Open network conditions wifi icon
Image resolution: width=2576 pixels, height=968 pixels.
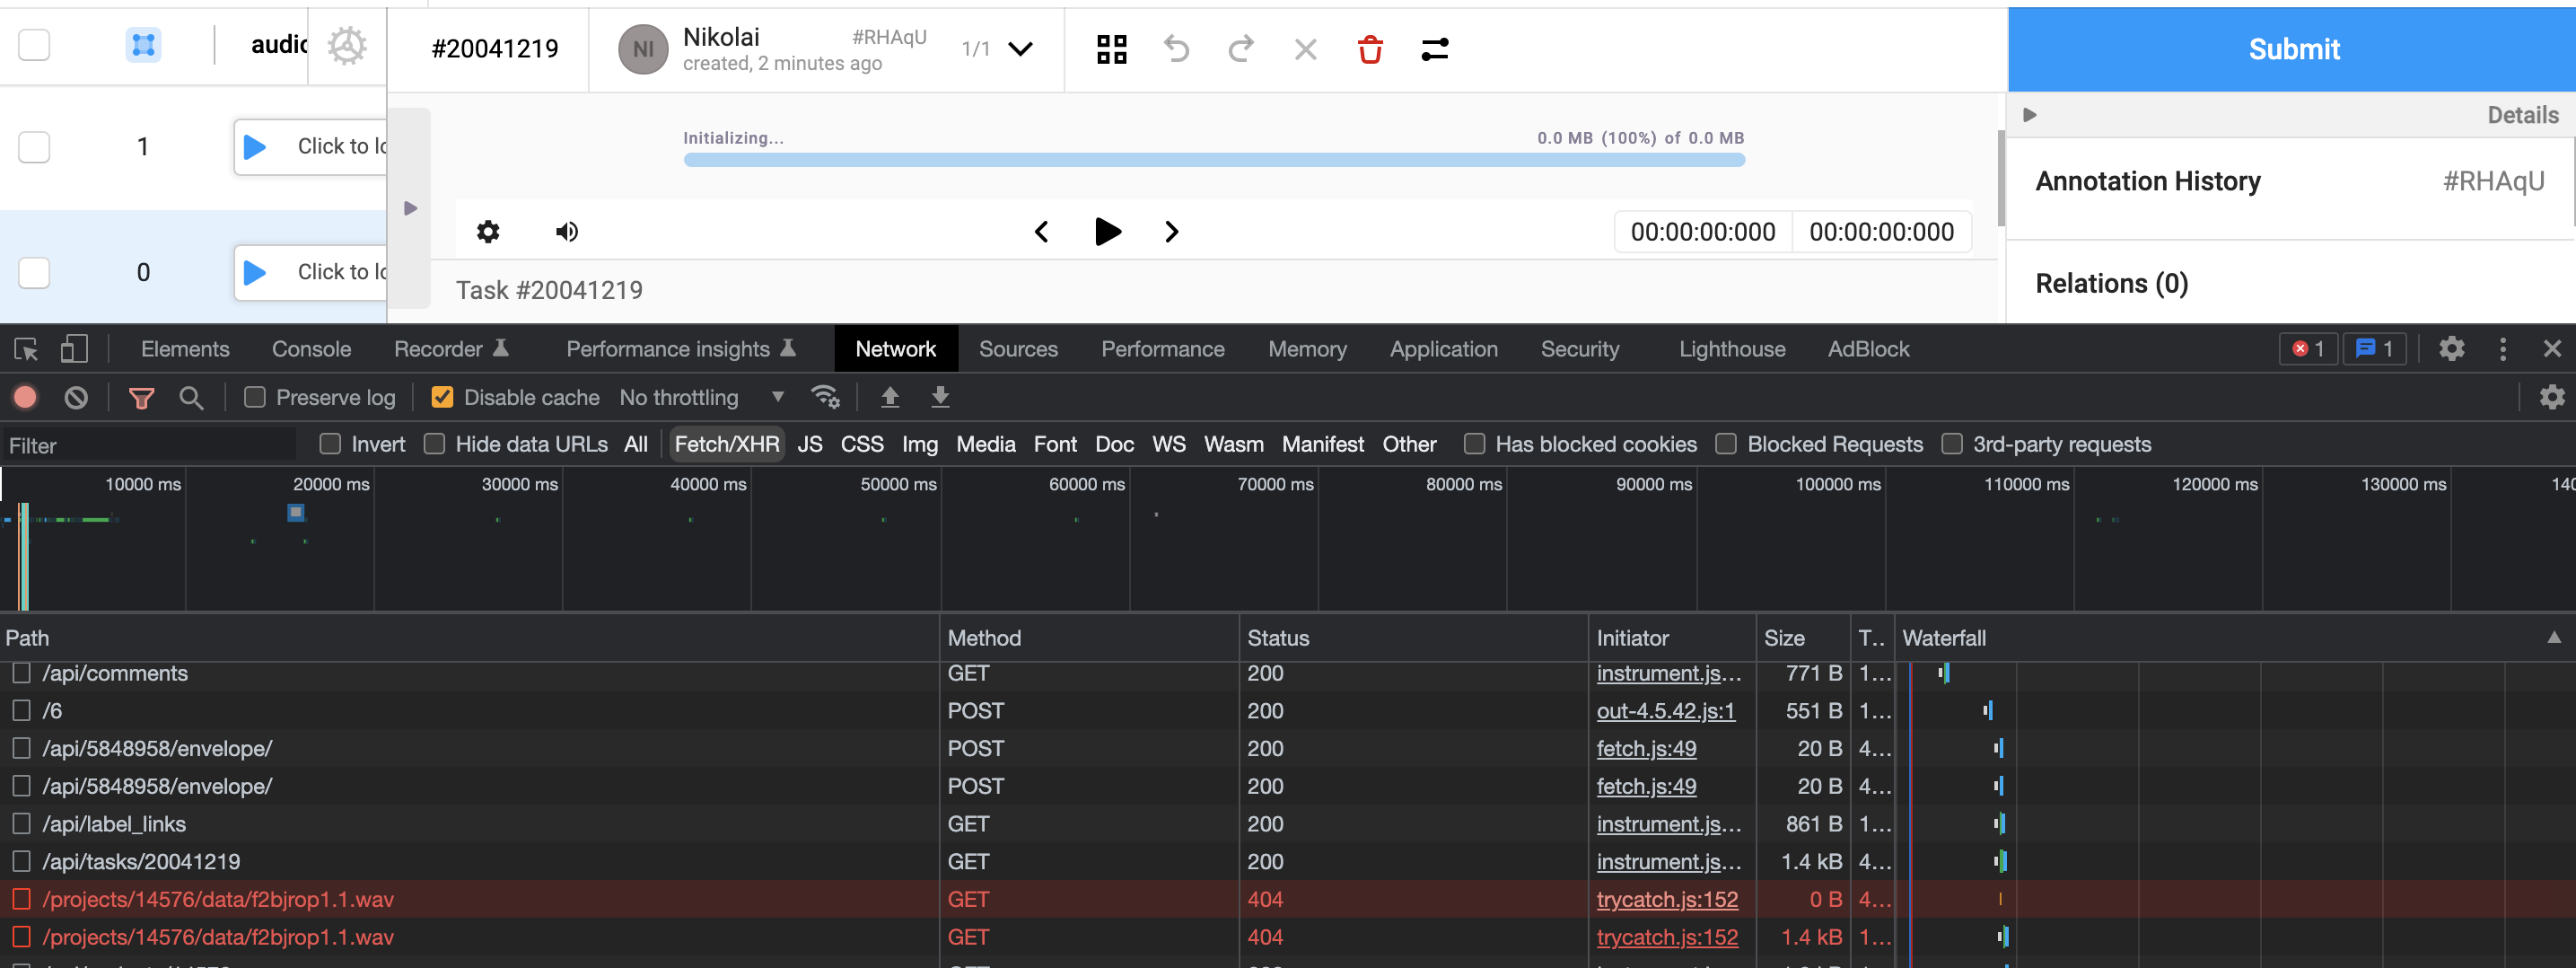[x=825, y=397]
